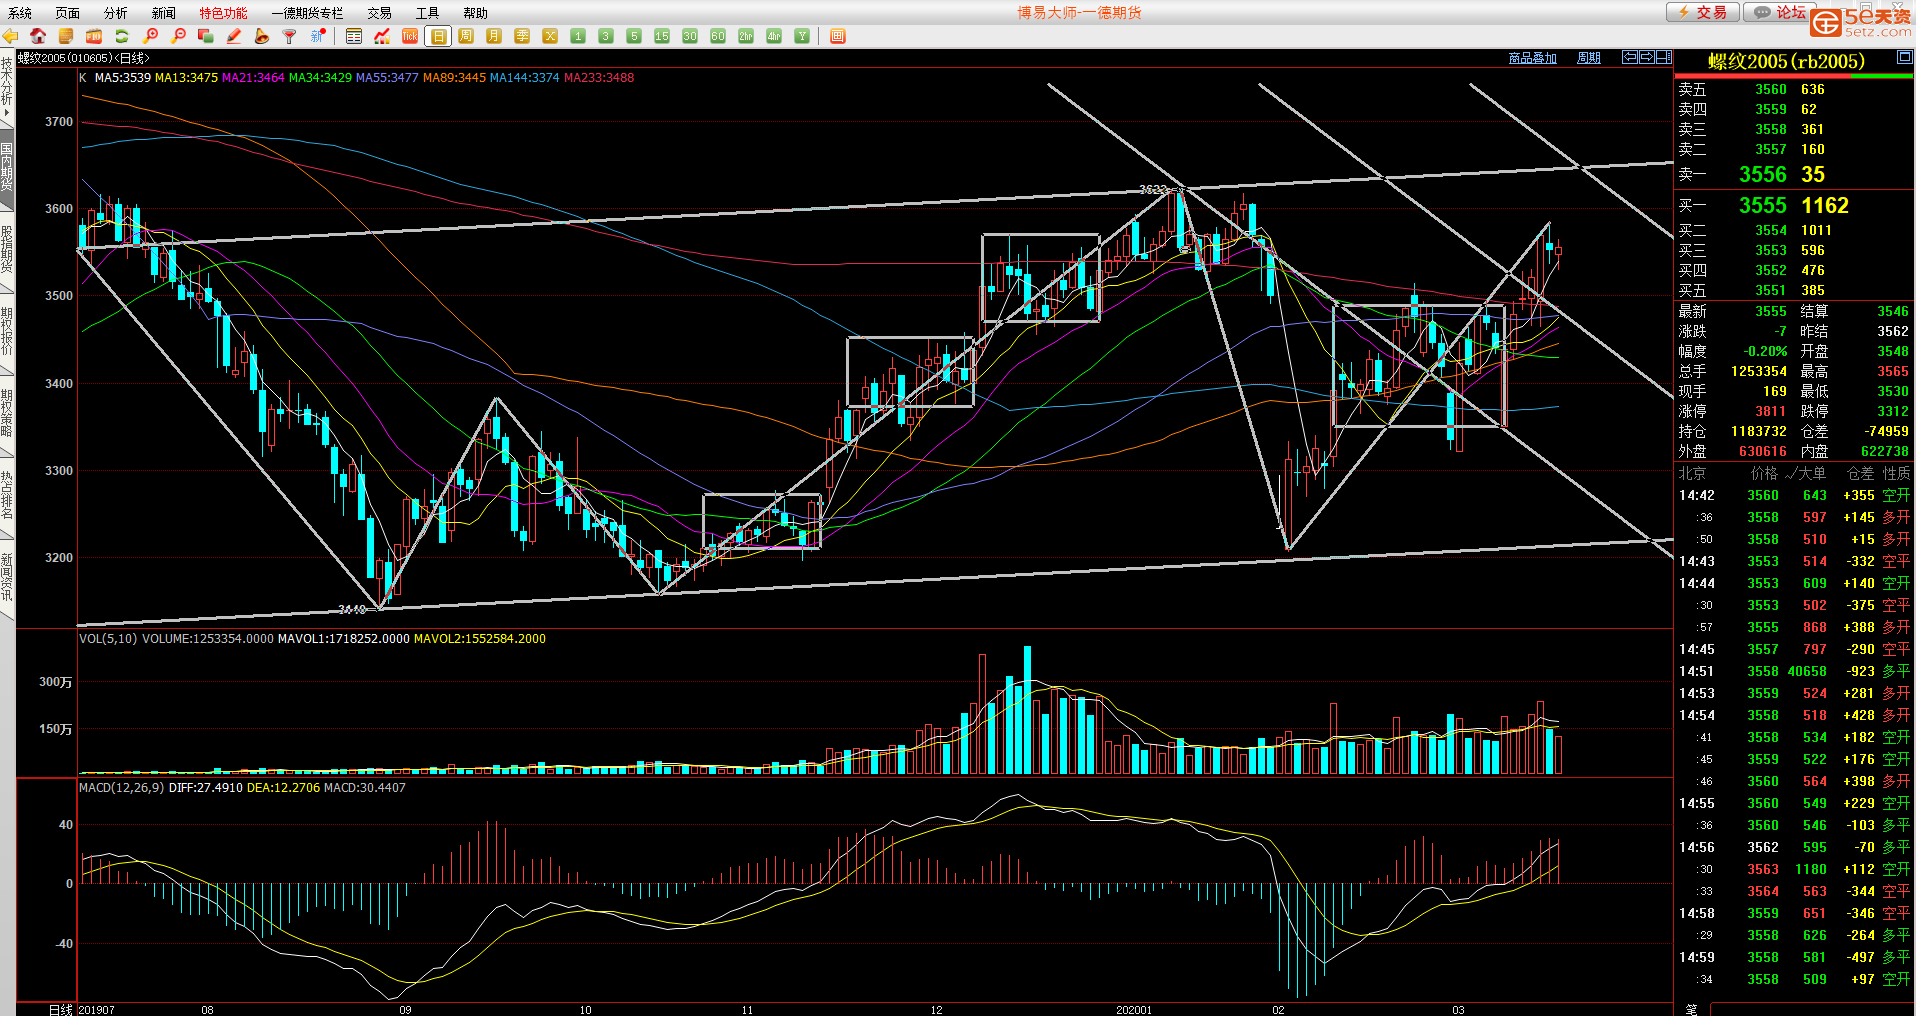
Task: Open the 新 new items icon
Action: click(x=318, y=36)
